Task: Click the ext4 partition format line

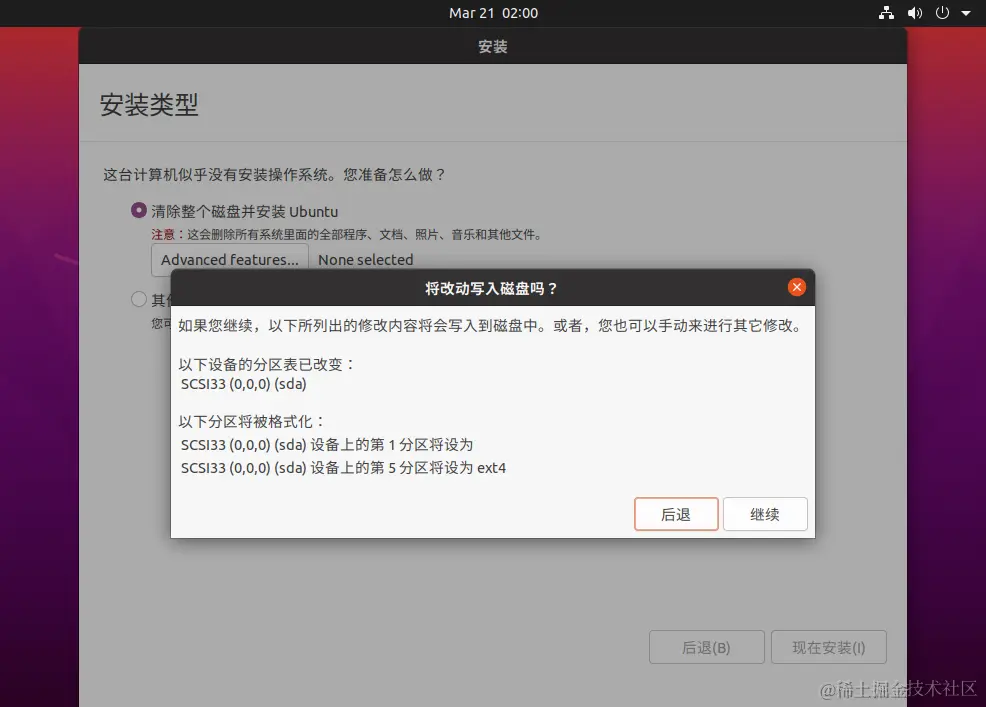Action: click(x=344, y=467)
